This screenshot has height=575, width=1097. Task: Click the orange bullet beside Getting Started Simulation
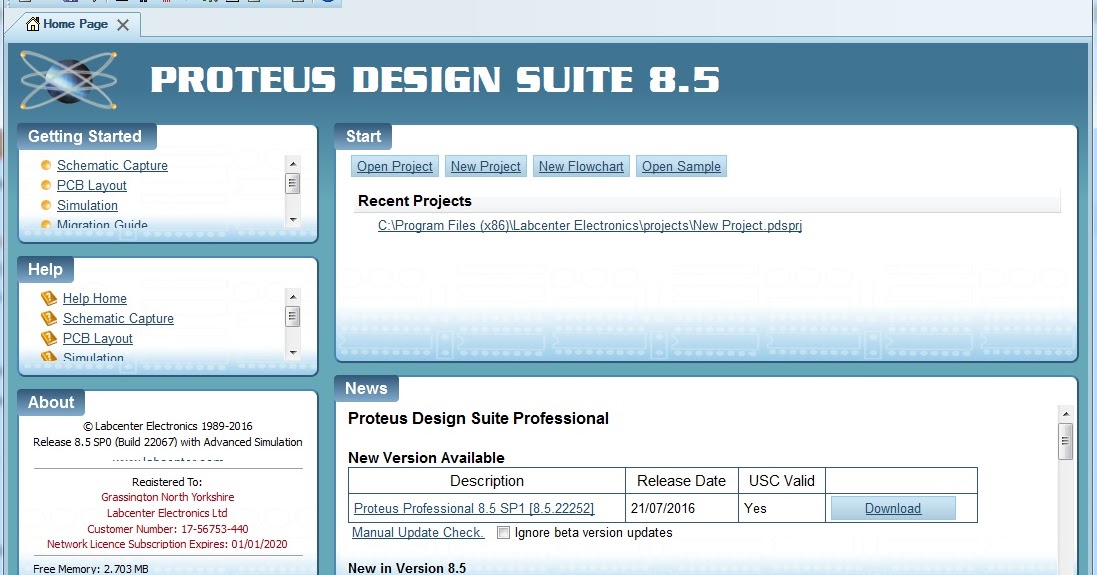point(46,205)
